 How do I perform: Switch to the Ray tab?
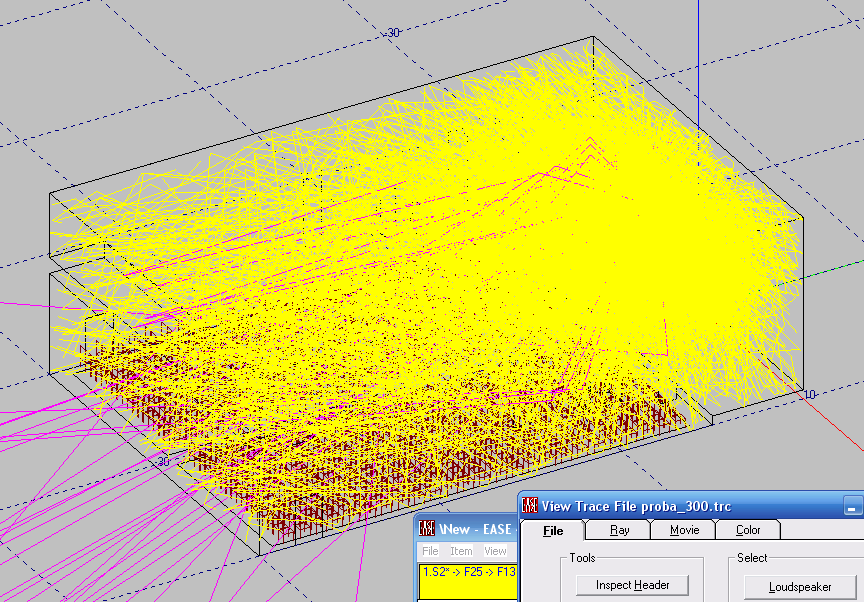point(619,530)
